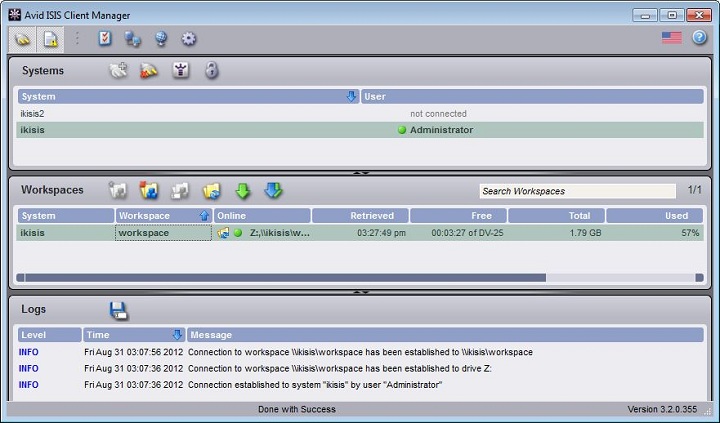This screenshot has height=423, width=720.
Task: Open the gear settings icon in top toolbar
Action: pyautogui.click(x=189, y=39)
